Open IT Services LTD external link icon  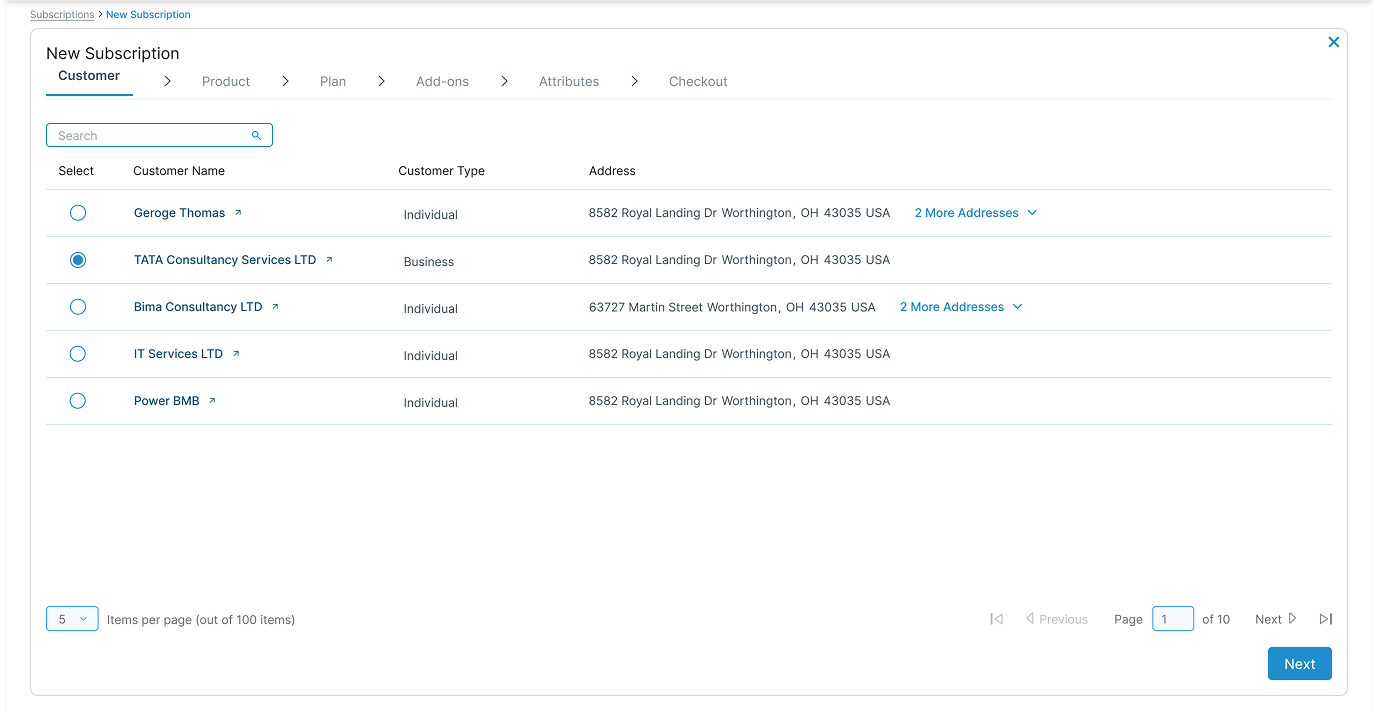coord(236,354)
